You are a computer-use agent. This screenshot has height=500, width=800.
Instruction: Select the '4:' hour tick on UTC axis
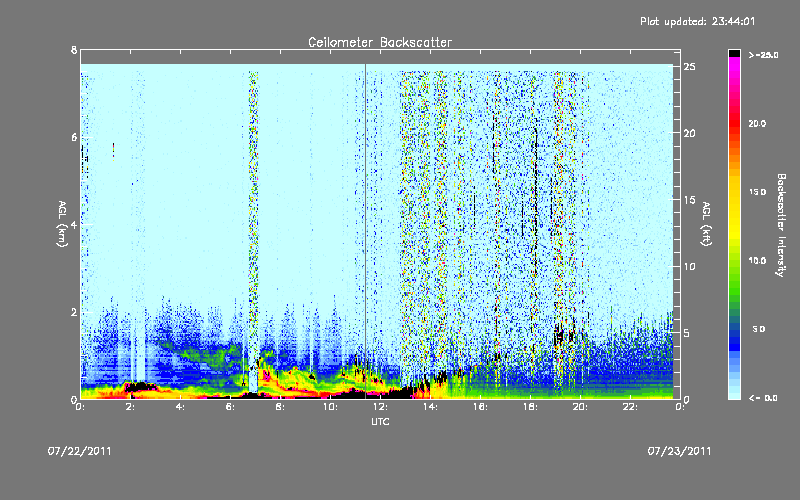tap(181, 407)
